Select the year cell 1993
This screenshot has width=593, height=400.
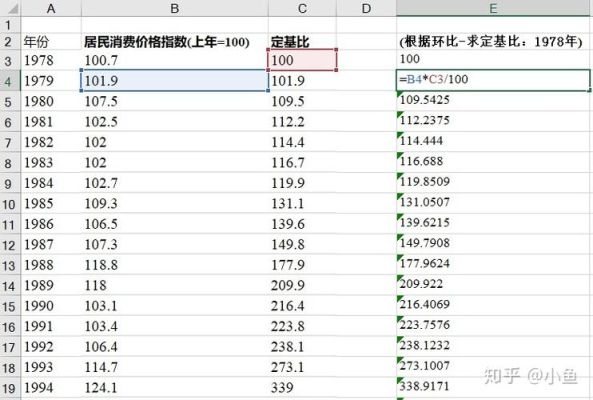pyautogui.click(x=51, y=367)
